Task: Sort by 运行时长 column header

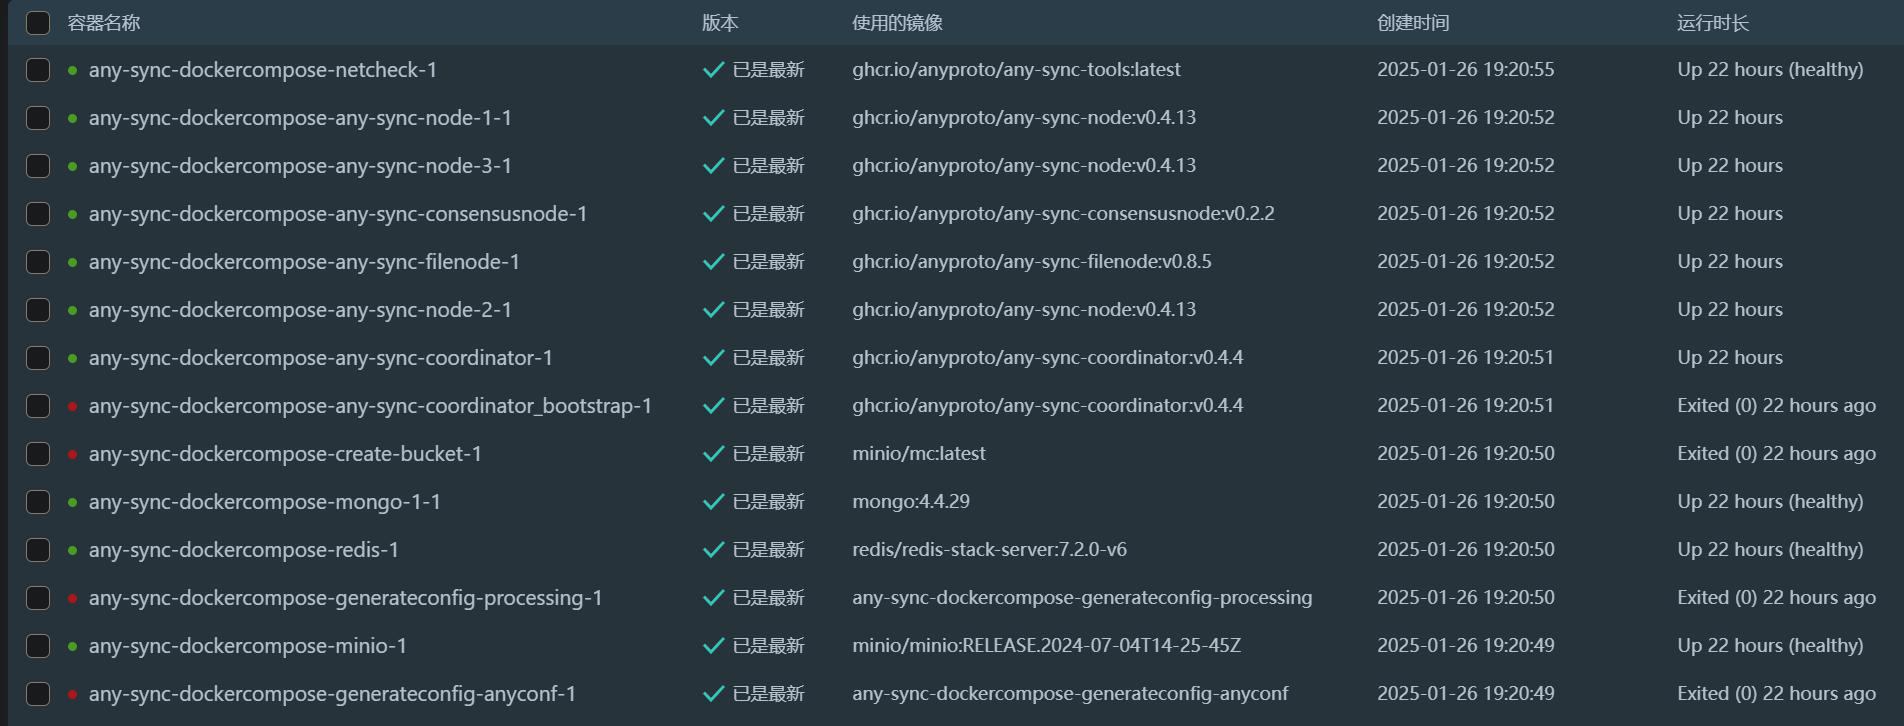Action: [1713, 23]
